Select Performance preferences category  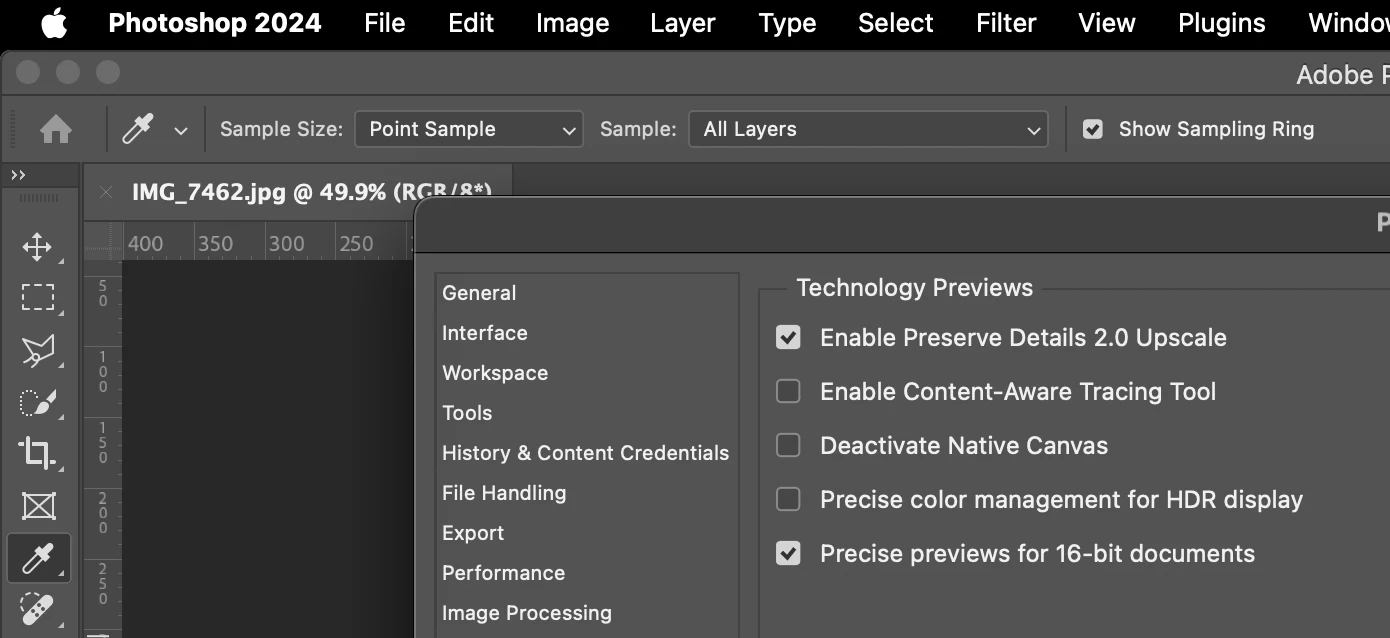point(504,573)
